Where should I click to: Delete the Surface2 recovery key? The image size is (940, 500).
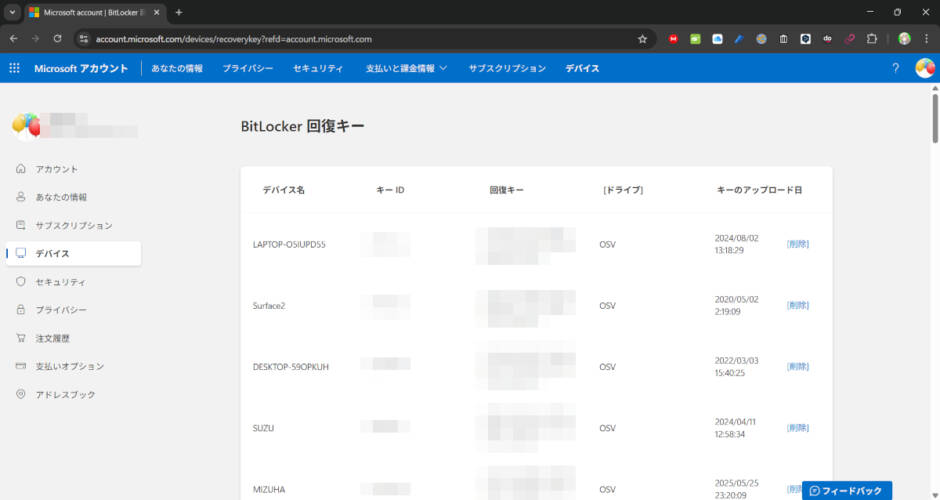point(797,305)
